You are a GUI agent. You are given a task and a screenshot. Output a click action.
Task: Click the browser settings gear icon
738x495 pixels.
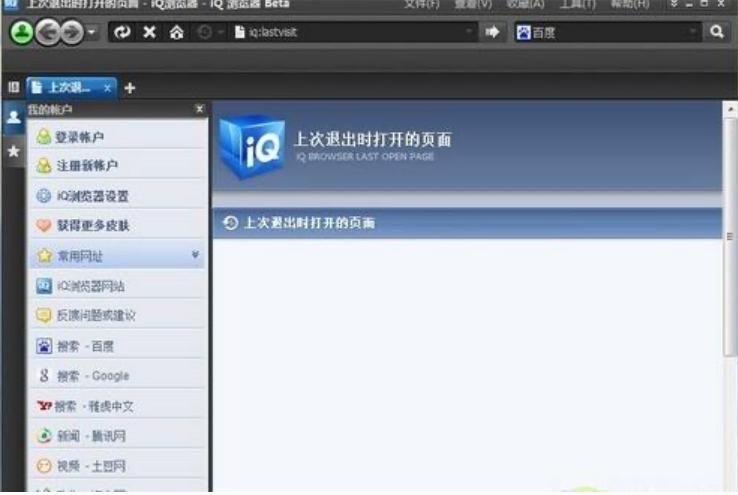pos(44,196)
